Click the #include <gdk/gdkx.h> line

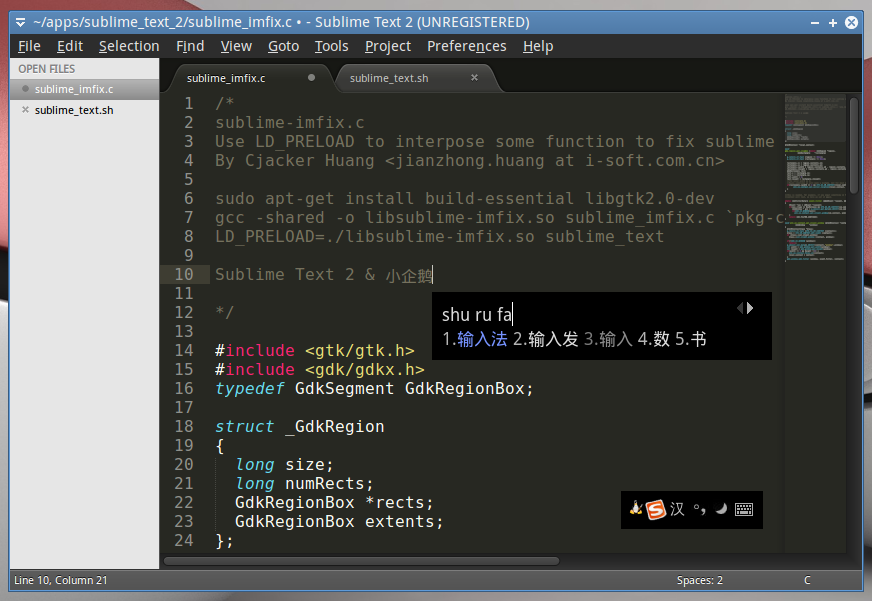pyautogui.click(x=320, y=370)
